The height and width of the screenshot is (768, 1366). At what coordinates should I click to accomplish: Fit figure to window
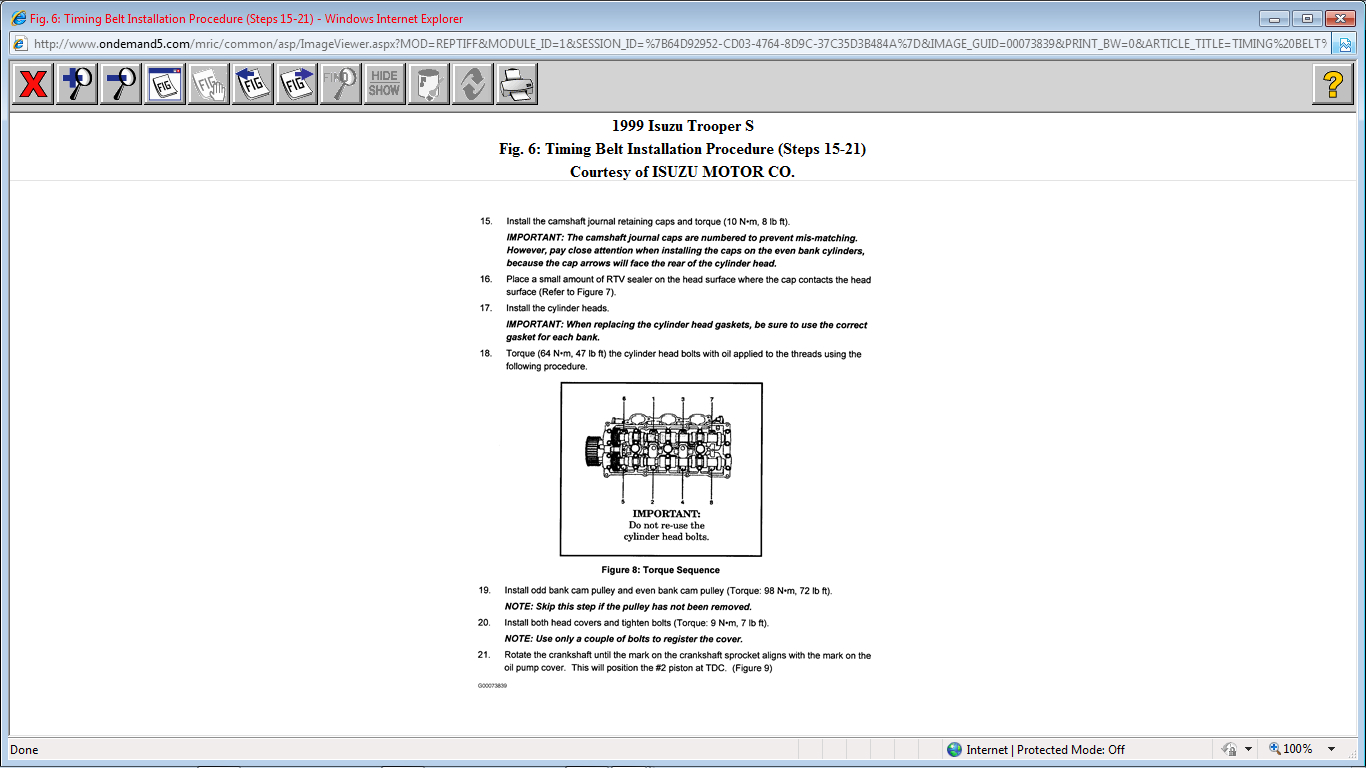[x=165, y=84]
